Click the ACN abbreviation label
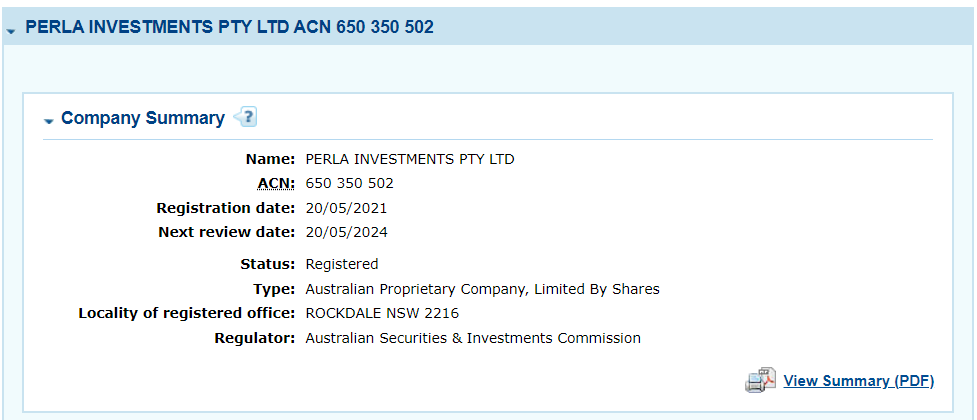The height and width of the screenshot is (420, 977). (x=277, y=183)
